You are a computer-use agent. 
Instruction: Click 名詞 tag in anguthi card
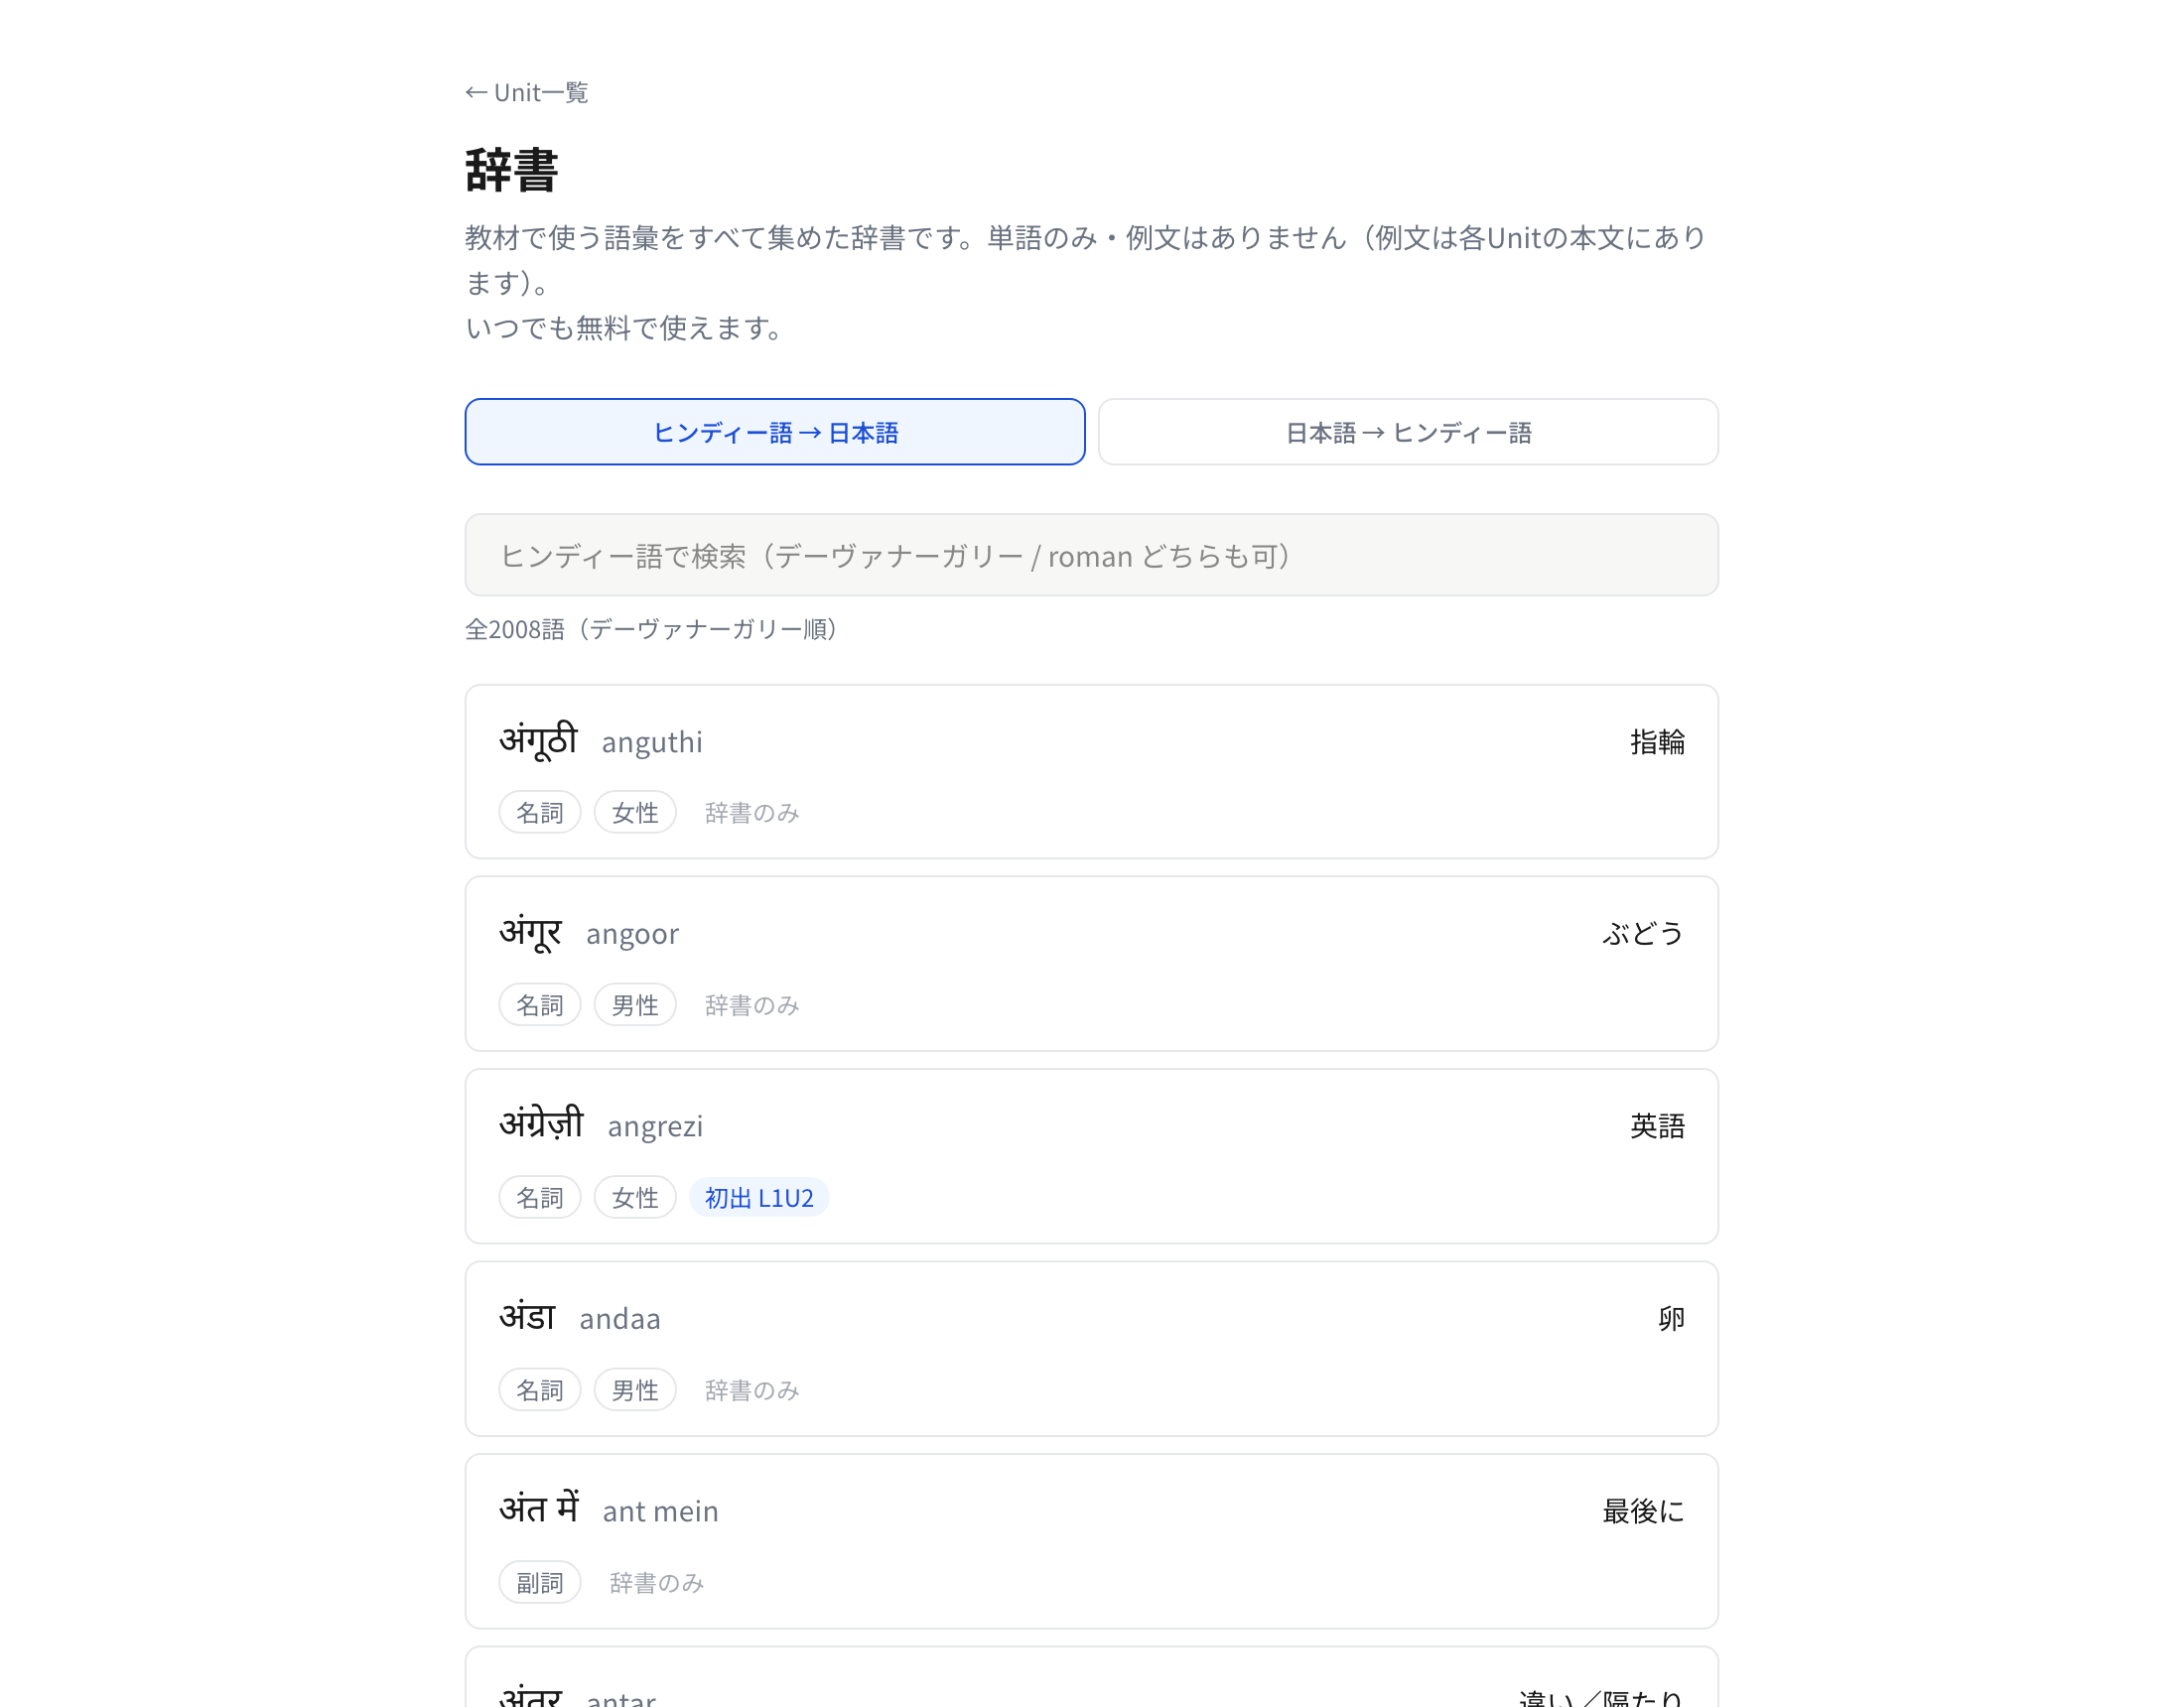coord(539,812)
